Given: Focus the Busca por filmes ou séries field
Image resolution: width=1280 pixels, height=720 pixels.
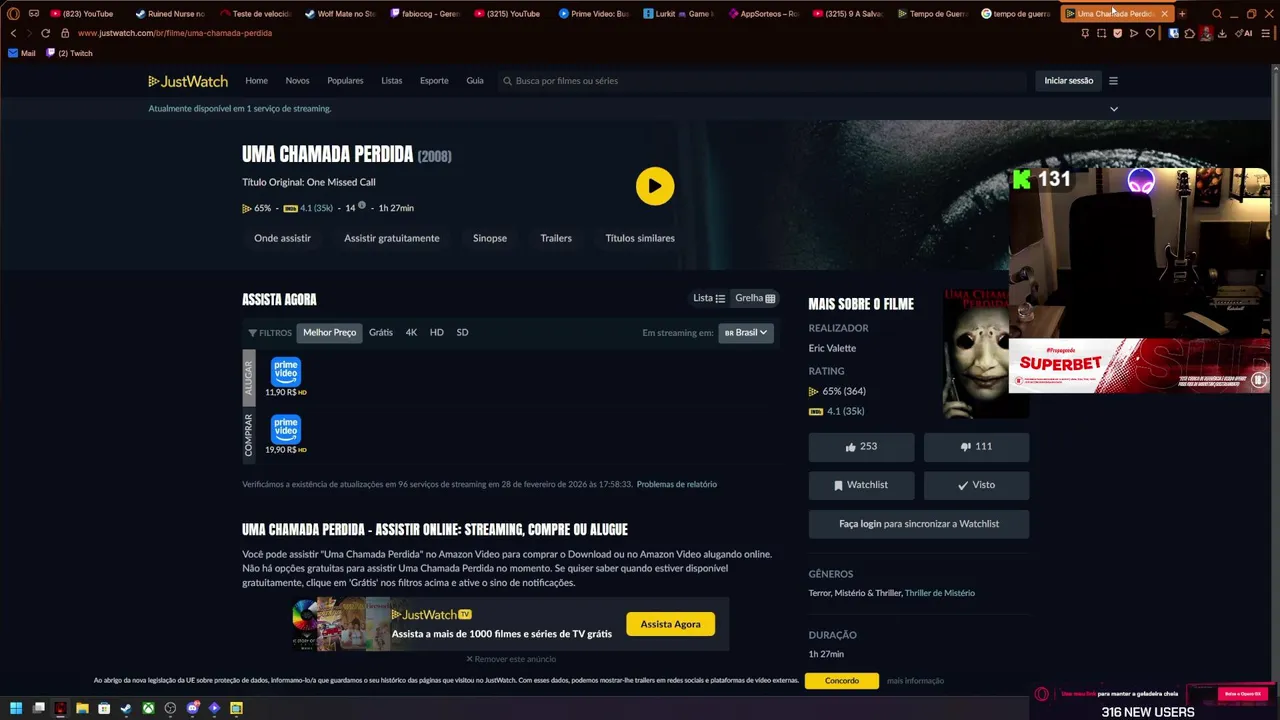Looking at the screenshot, I should 760,81.
